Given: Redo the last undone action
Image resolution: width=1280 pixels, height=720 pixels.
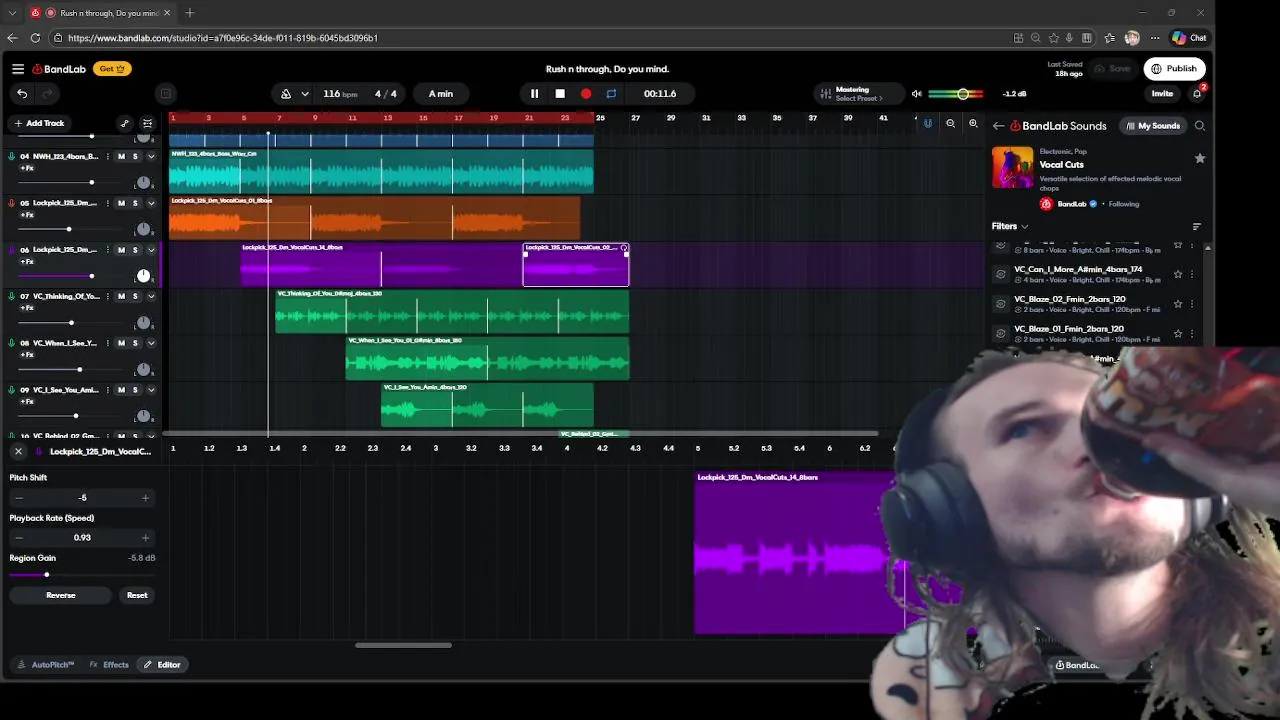Looking at the screenshot, I should point(46,94).
